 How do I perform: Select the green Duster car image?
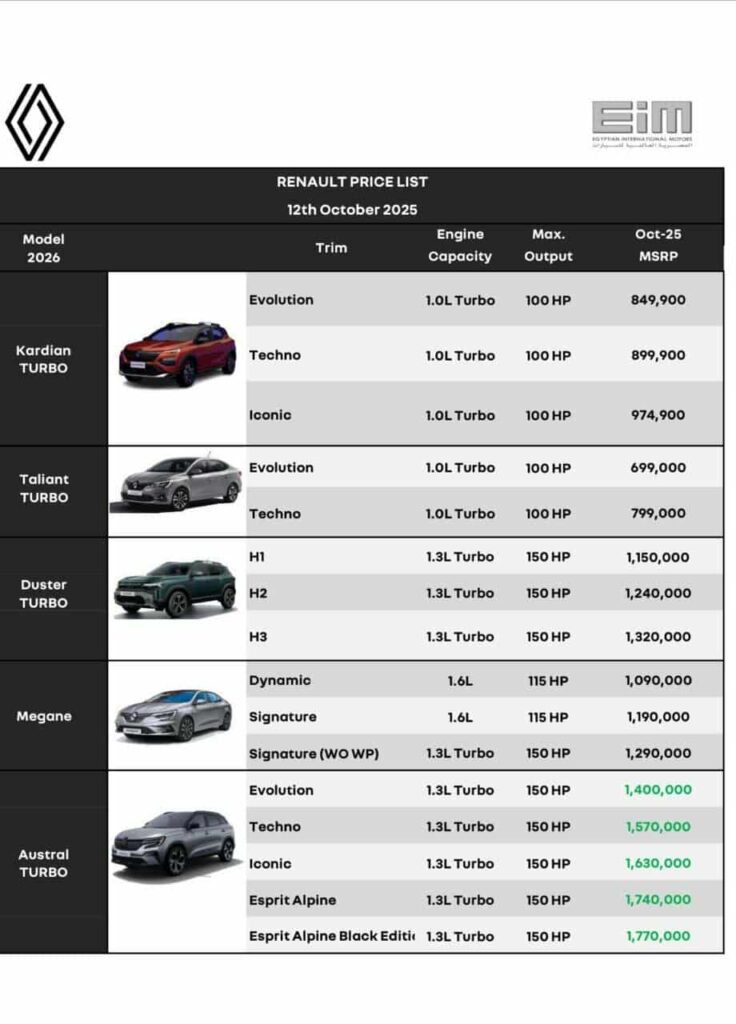(x=174, y=589)
